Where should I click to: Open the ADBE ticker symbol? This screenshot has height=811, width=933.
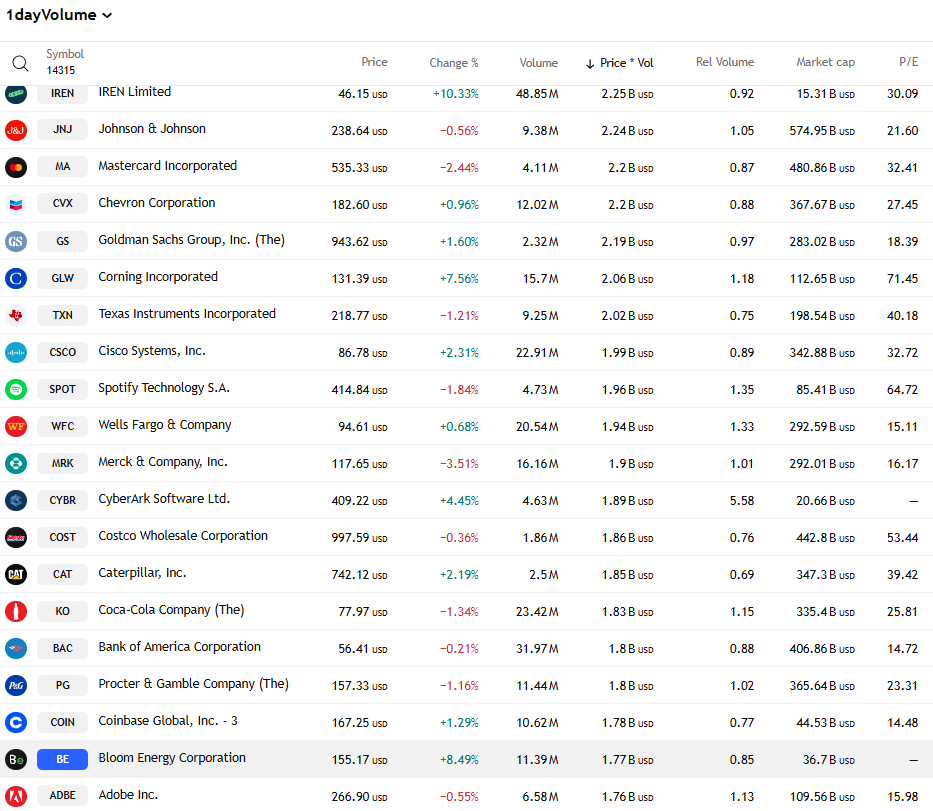(x=62, y=796)
